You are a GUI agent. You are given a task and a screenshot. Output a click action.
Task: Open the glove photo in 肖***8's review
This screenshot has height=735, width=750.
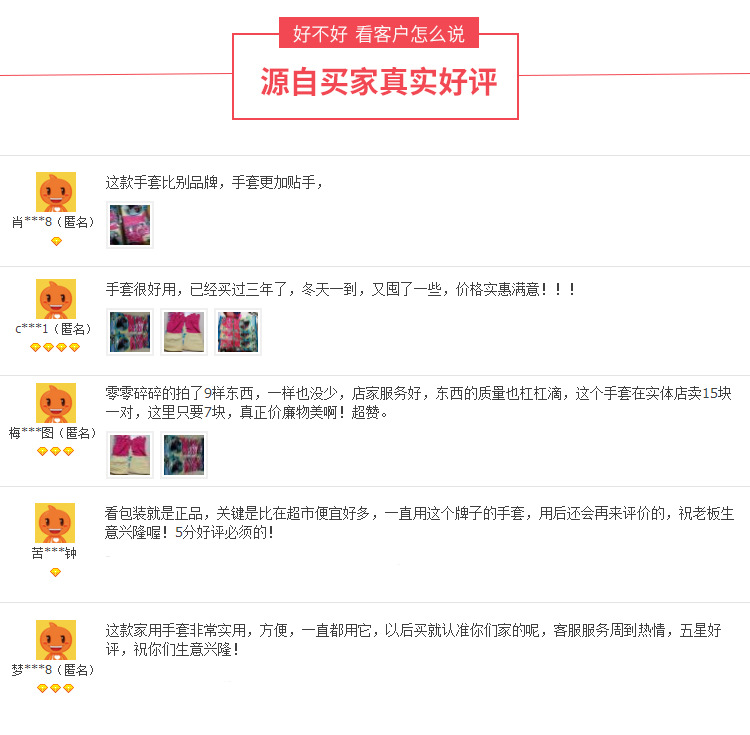pos(130,225)
